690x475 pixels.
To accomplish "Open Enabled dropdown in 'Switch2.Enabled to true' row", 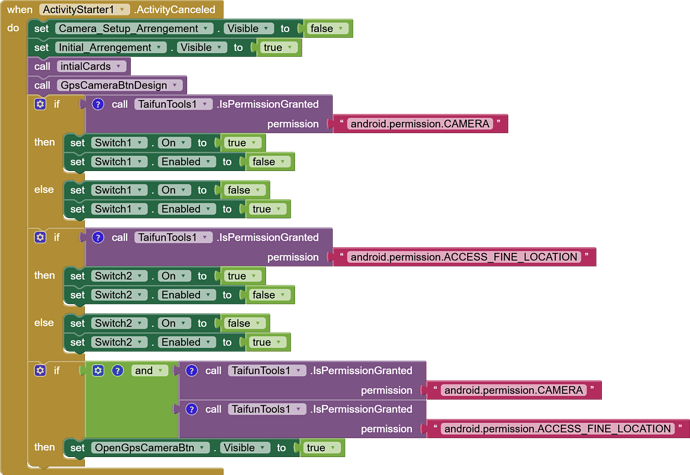I will point(187,342).
